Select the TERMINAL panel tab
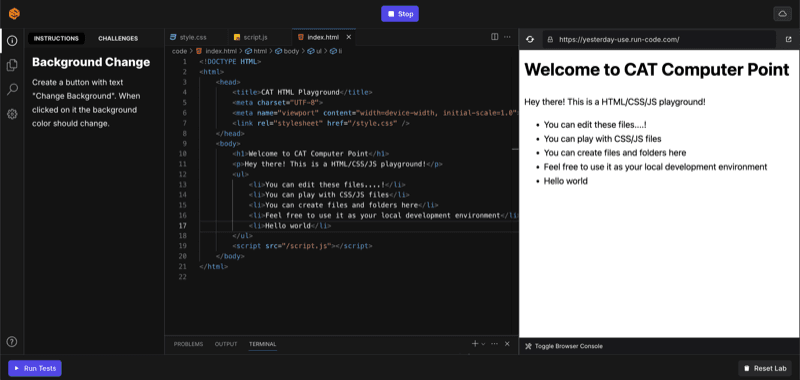The width and height of the screenshot is (800, 380). pos(263,344)
